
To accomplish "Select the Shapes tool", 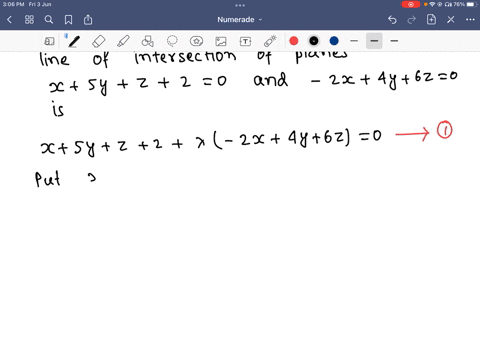I will coord(147,41).
